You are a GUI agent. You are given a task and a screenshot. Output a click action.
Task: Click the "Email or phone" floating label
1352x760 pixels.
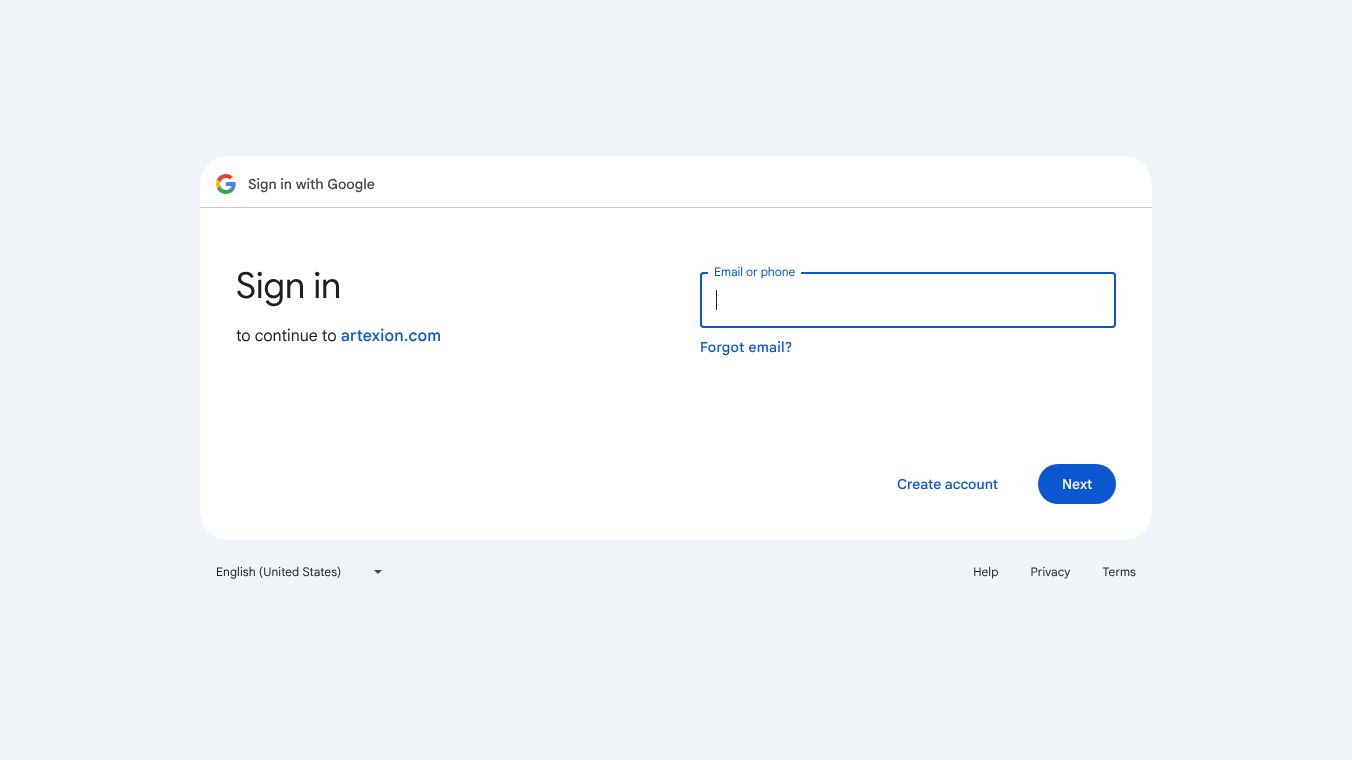(x=754, y=272)
